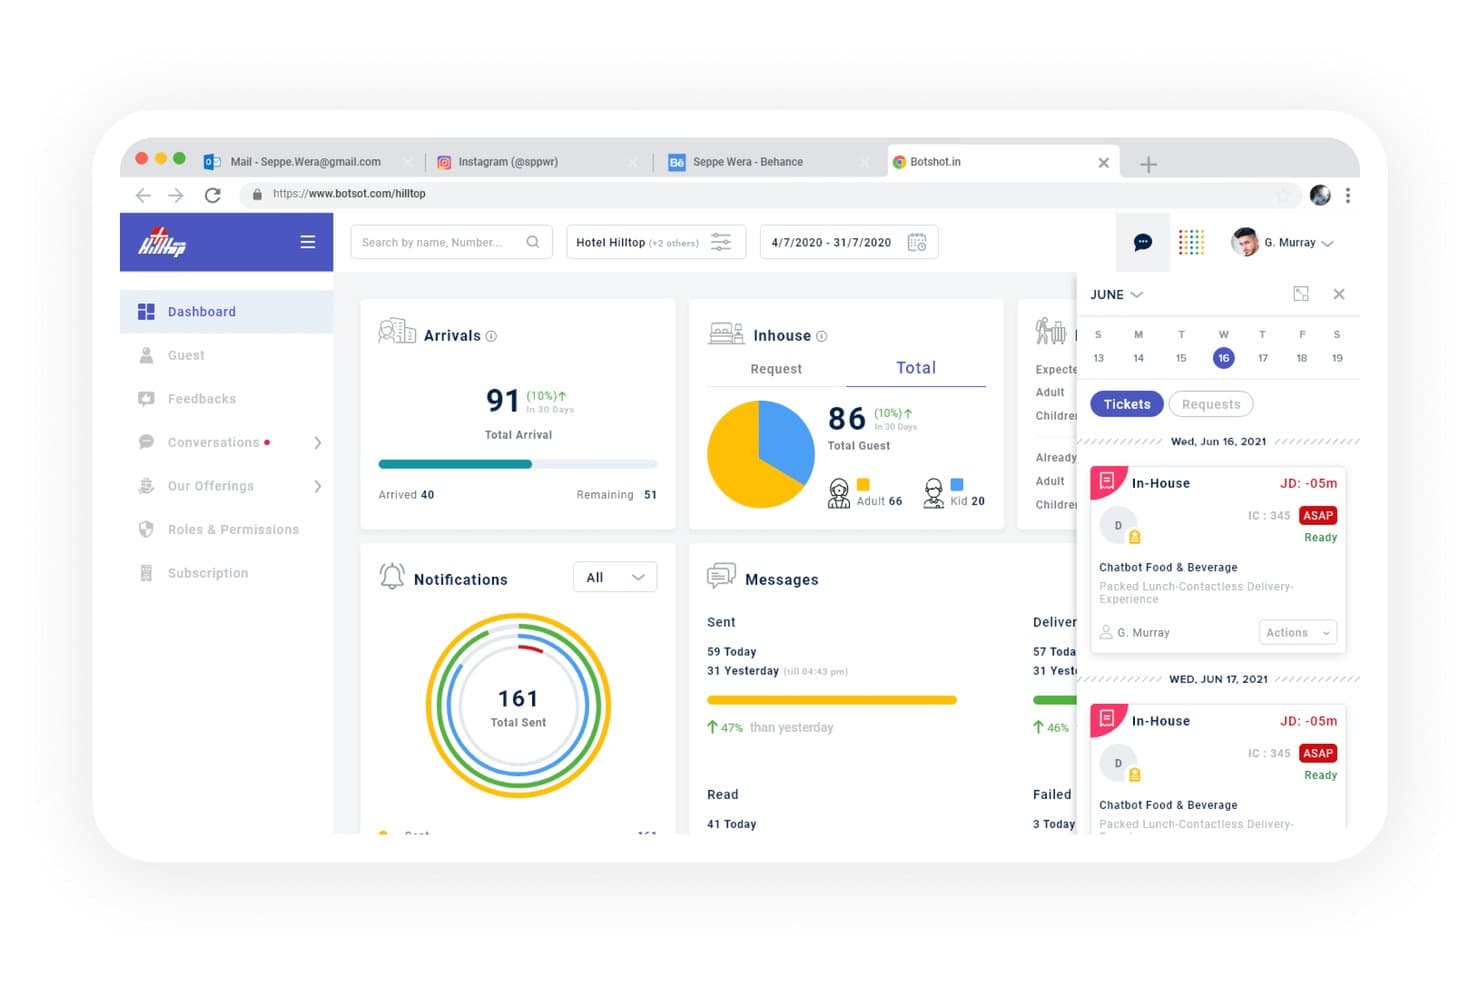Click the Notifications bell icon
Viewport: 1480px width, 987px height.
tap(392, 576)
